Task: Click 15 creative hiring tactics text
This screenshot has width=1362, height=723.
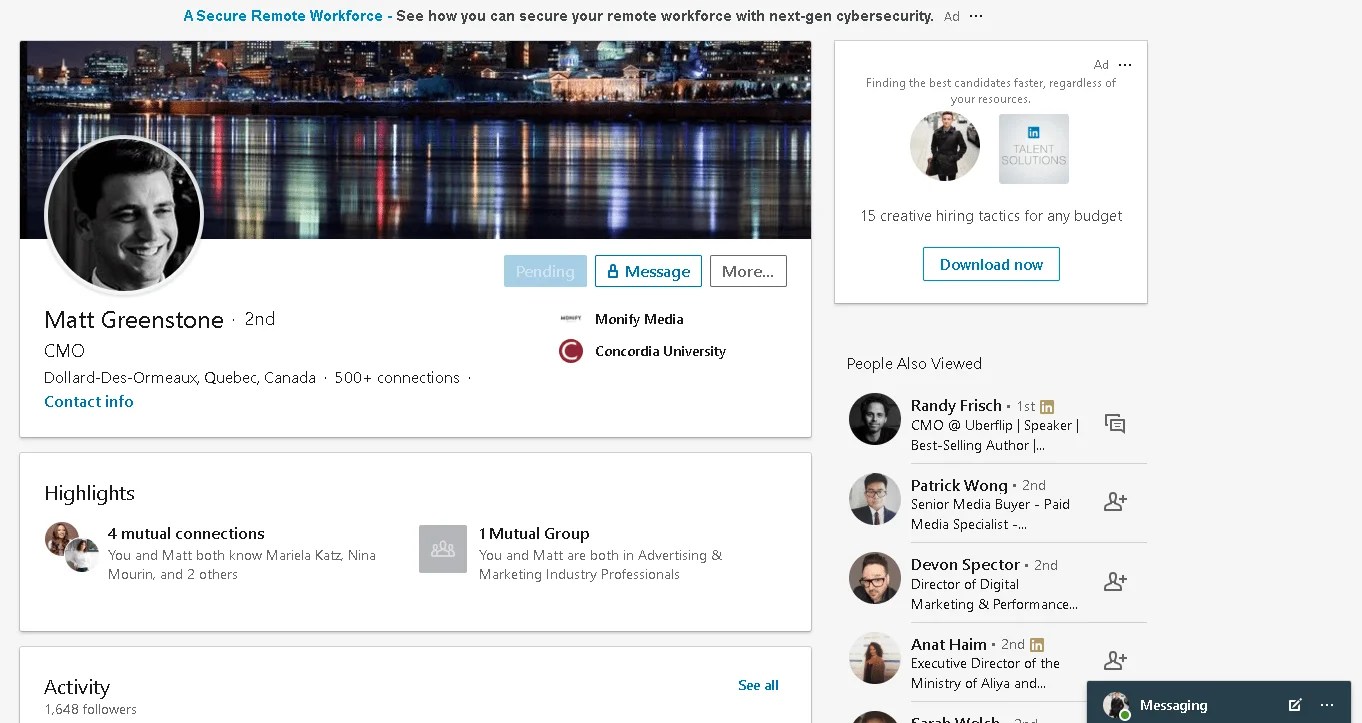Action: [x=991, y=216]
